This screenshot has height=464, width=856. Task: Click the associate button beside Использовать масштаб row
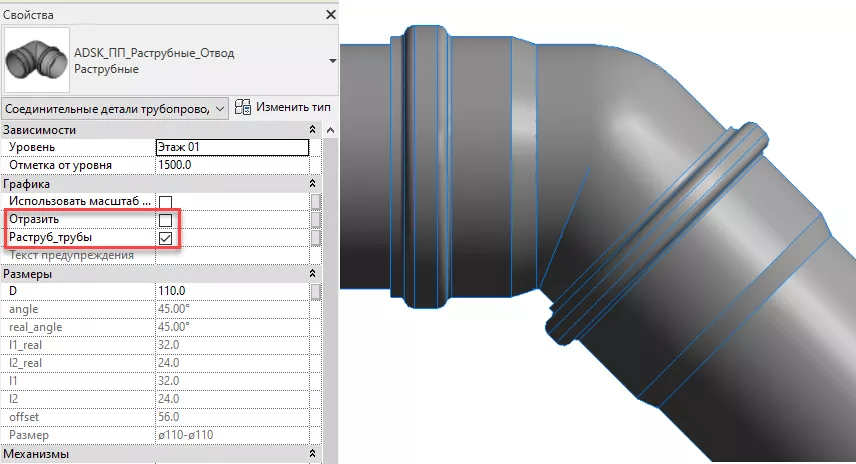pyautogui.click(x=315, y=202)
